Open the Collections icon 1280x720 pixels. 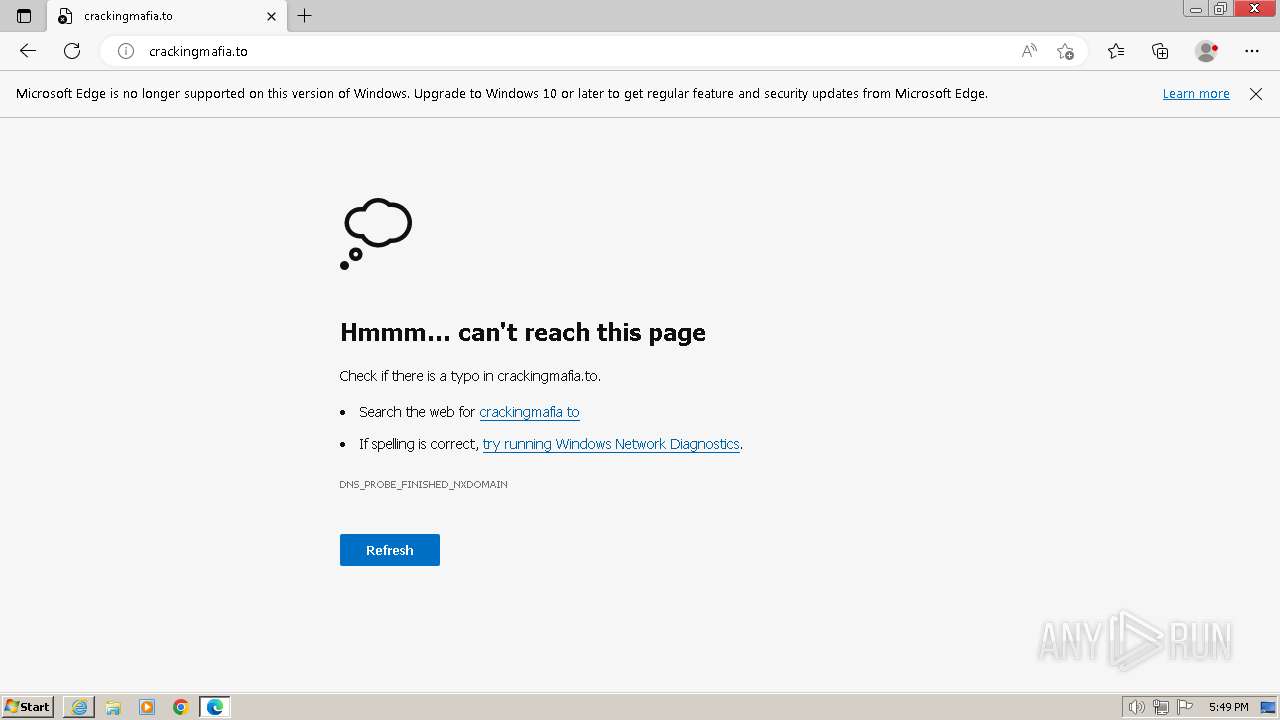pos(1160,51)
